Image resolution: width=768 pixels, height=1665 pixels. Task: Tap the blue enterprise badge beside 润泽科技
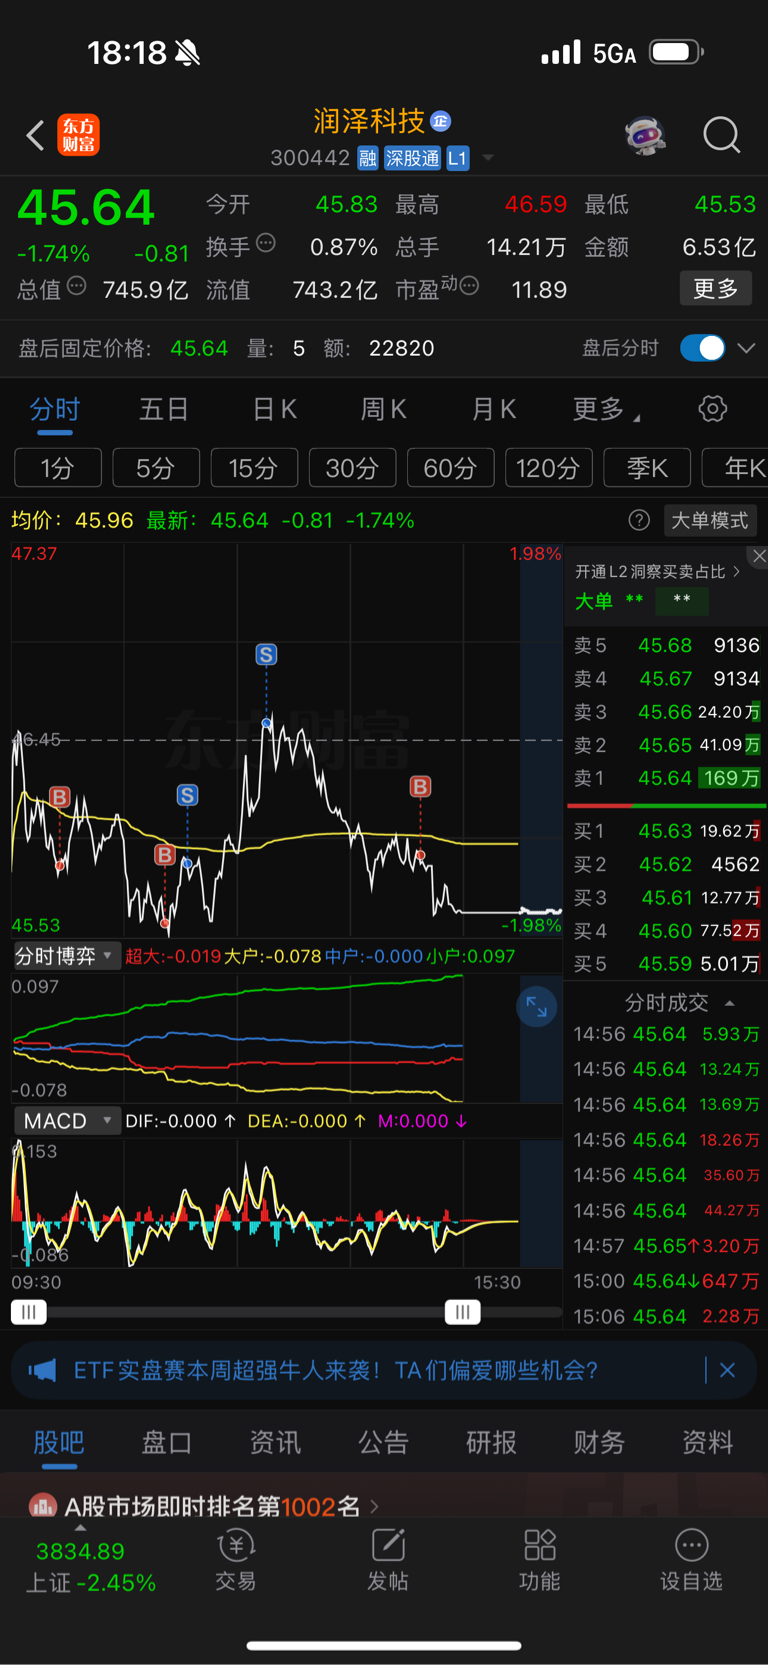pos(440,121)
